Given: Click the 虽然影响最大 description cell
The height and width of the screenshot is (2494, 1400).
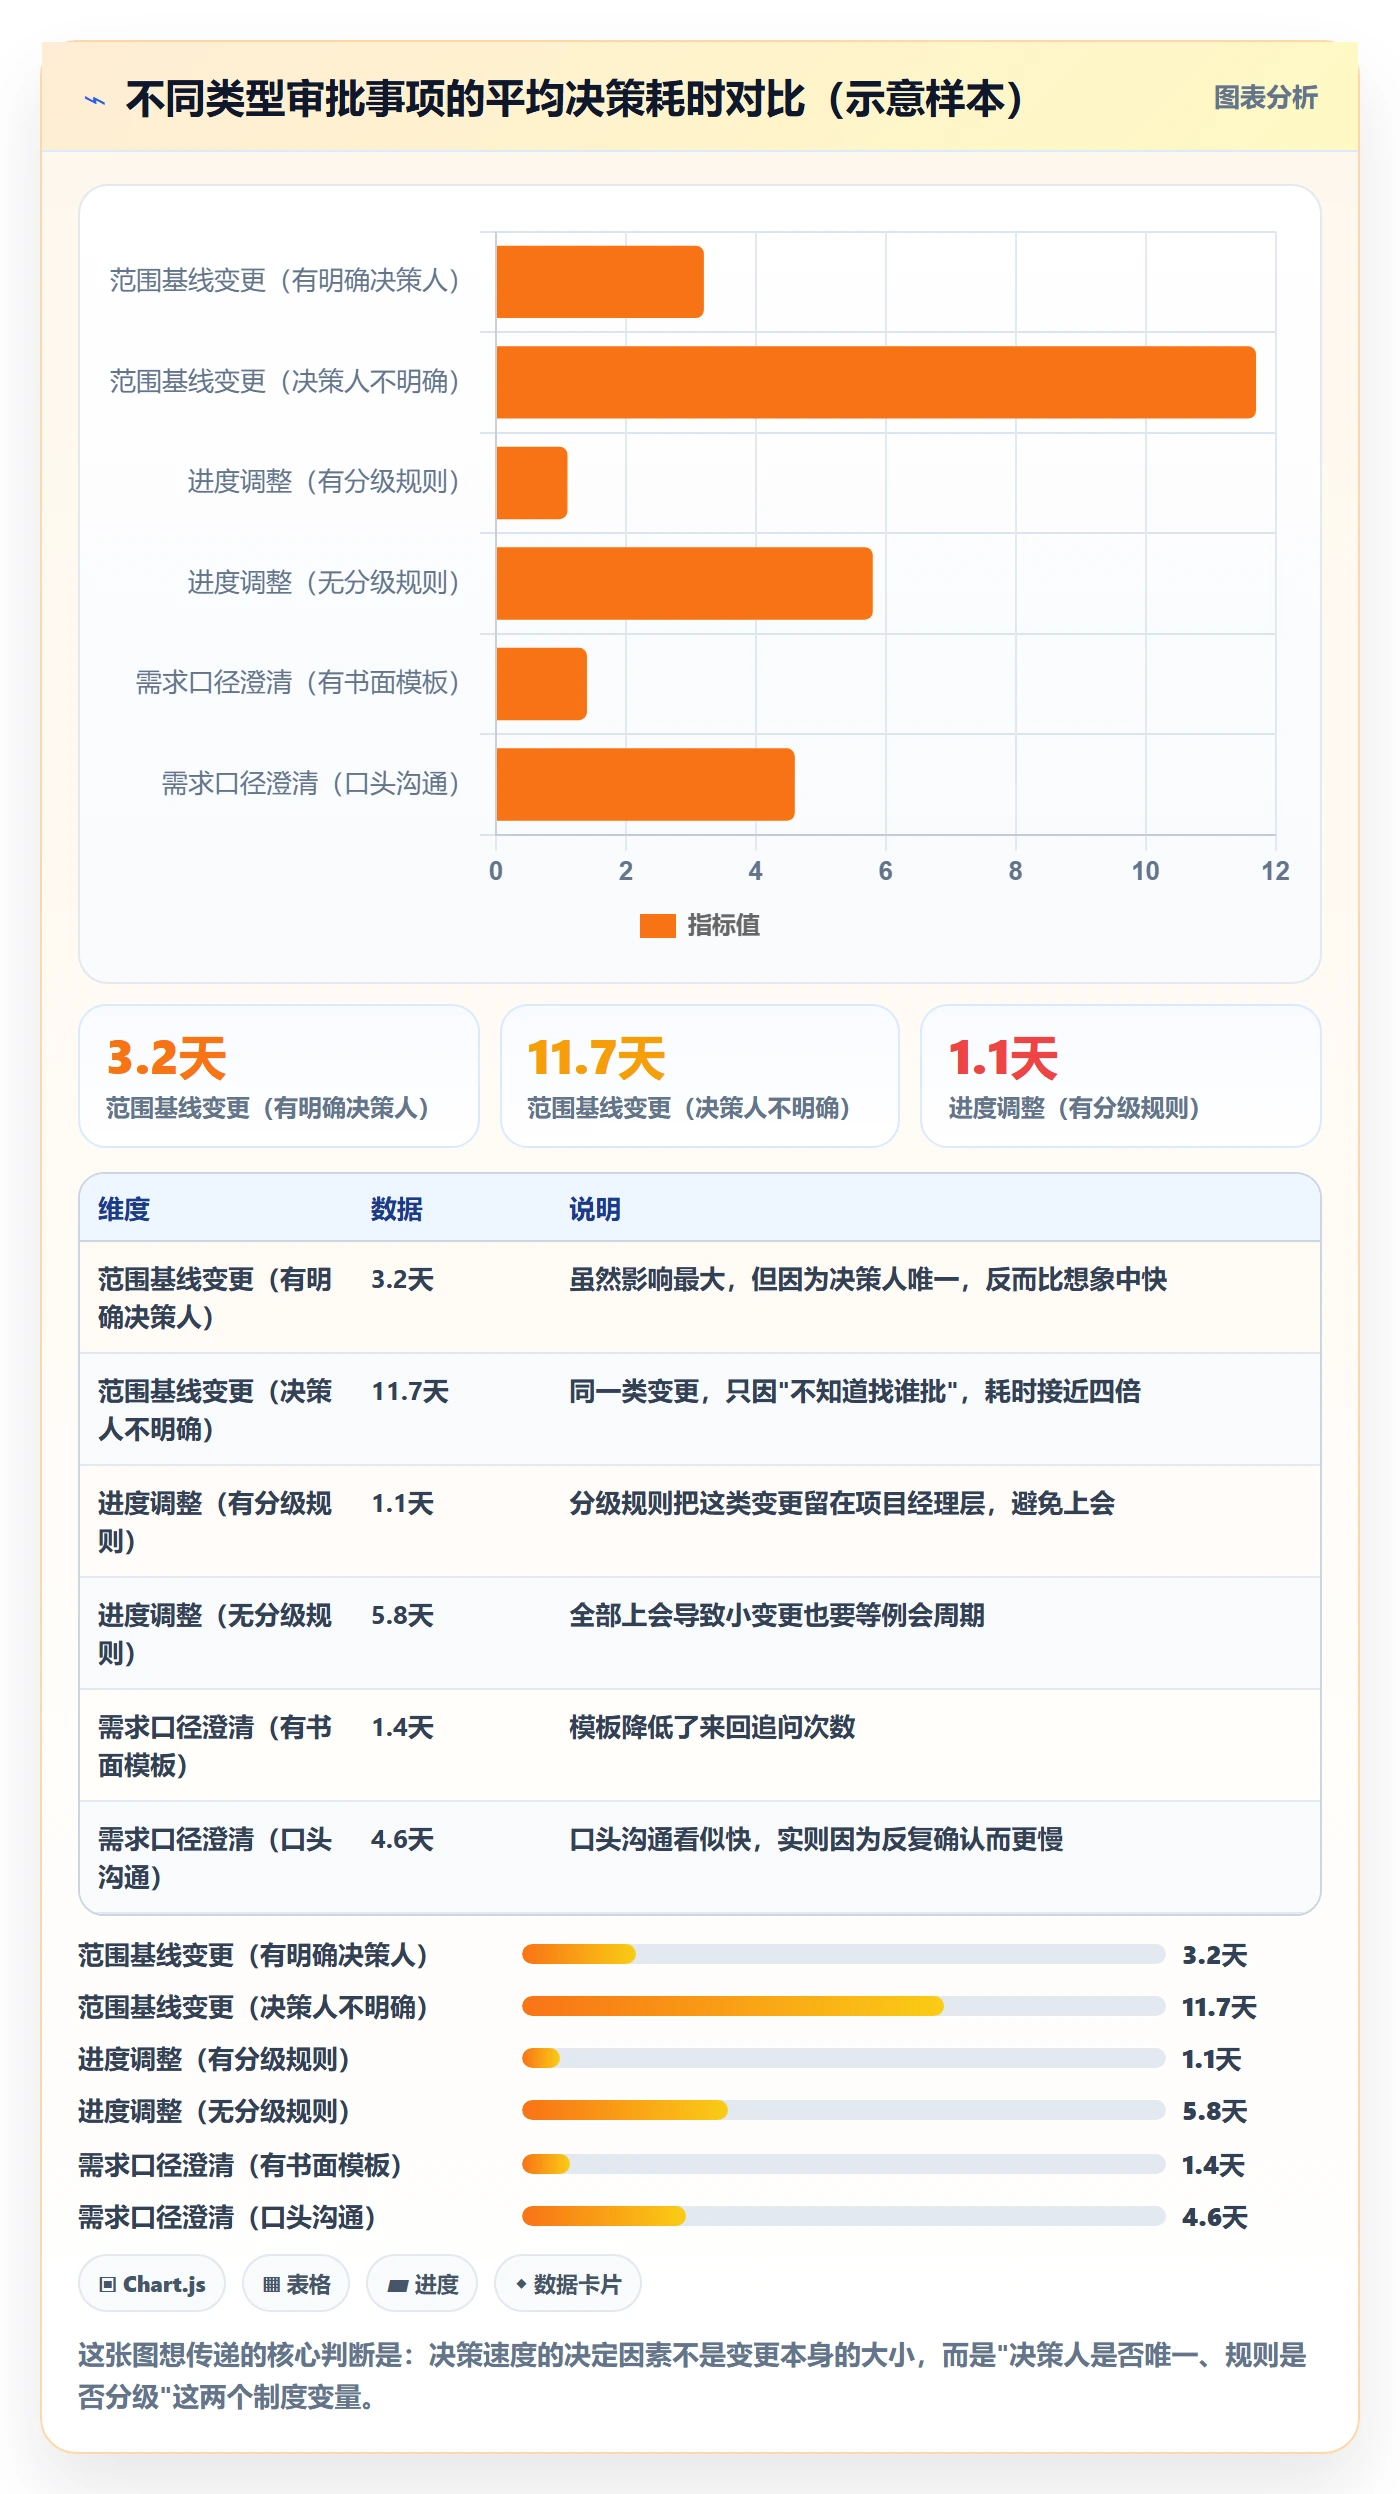Looking at the screenshot, I should [x=868, y=1279].
